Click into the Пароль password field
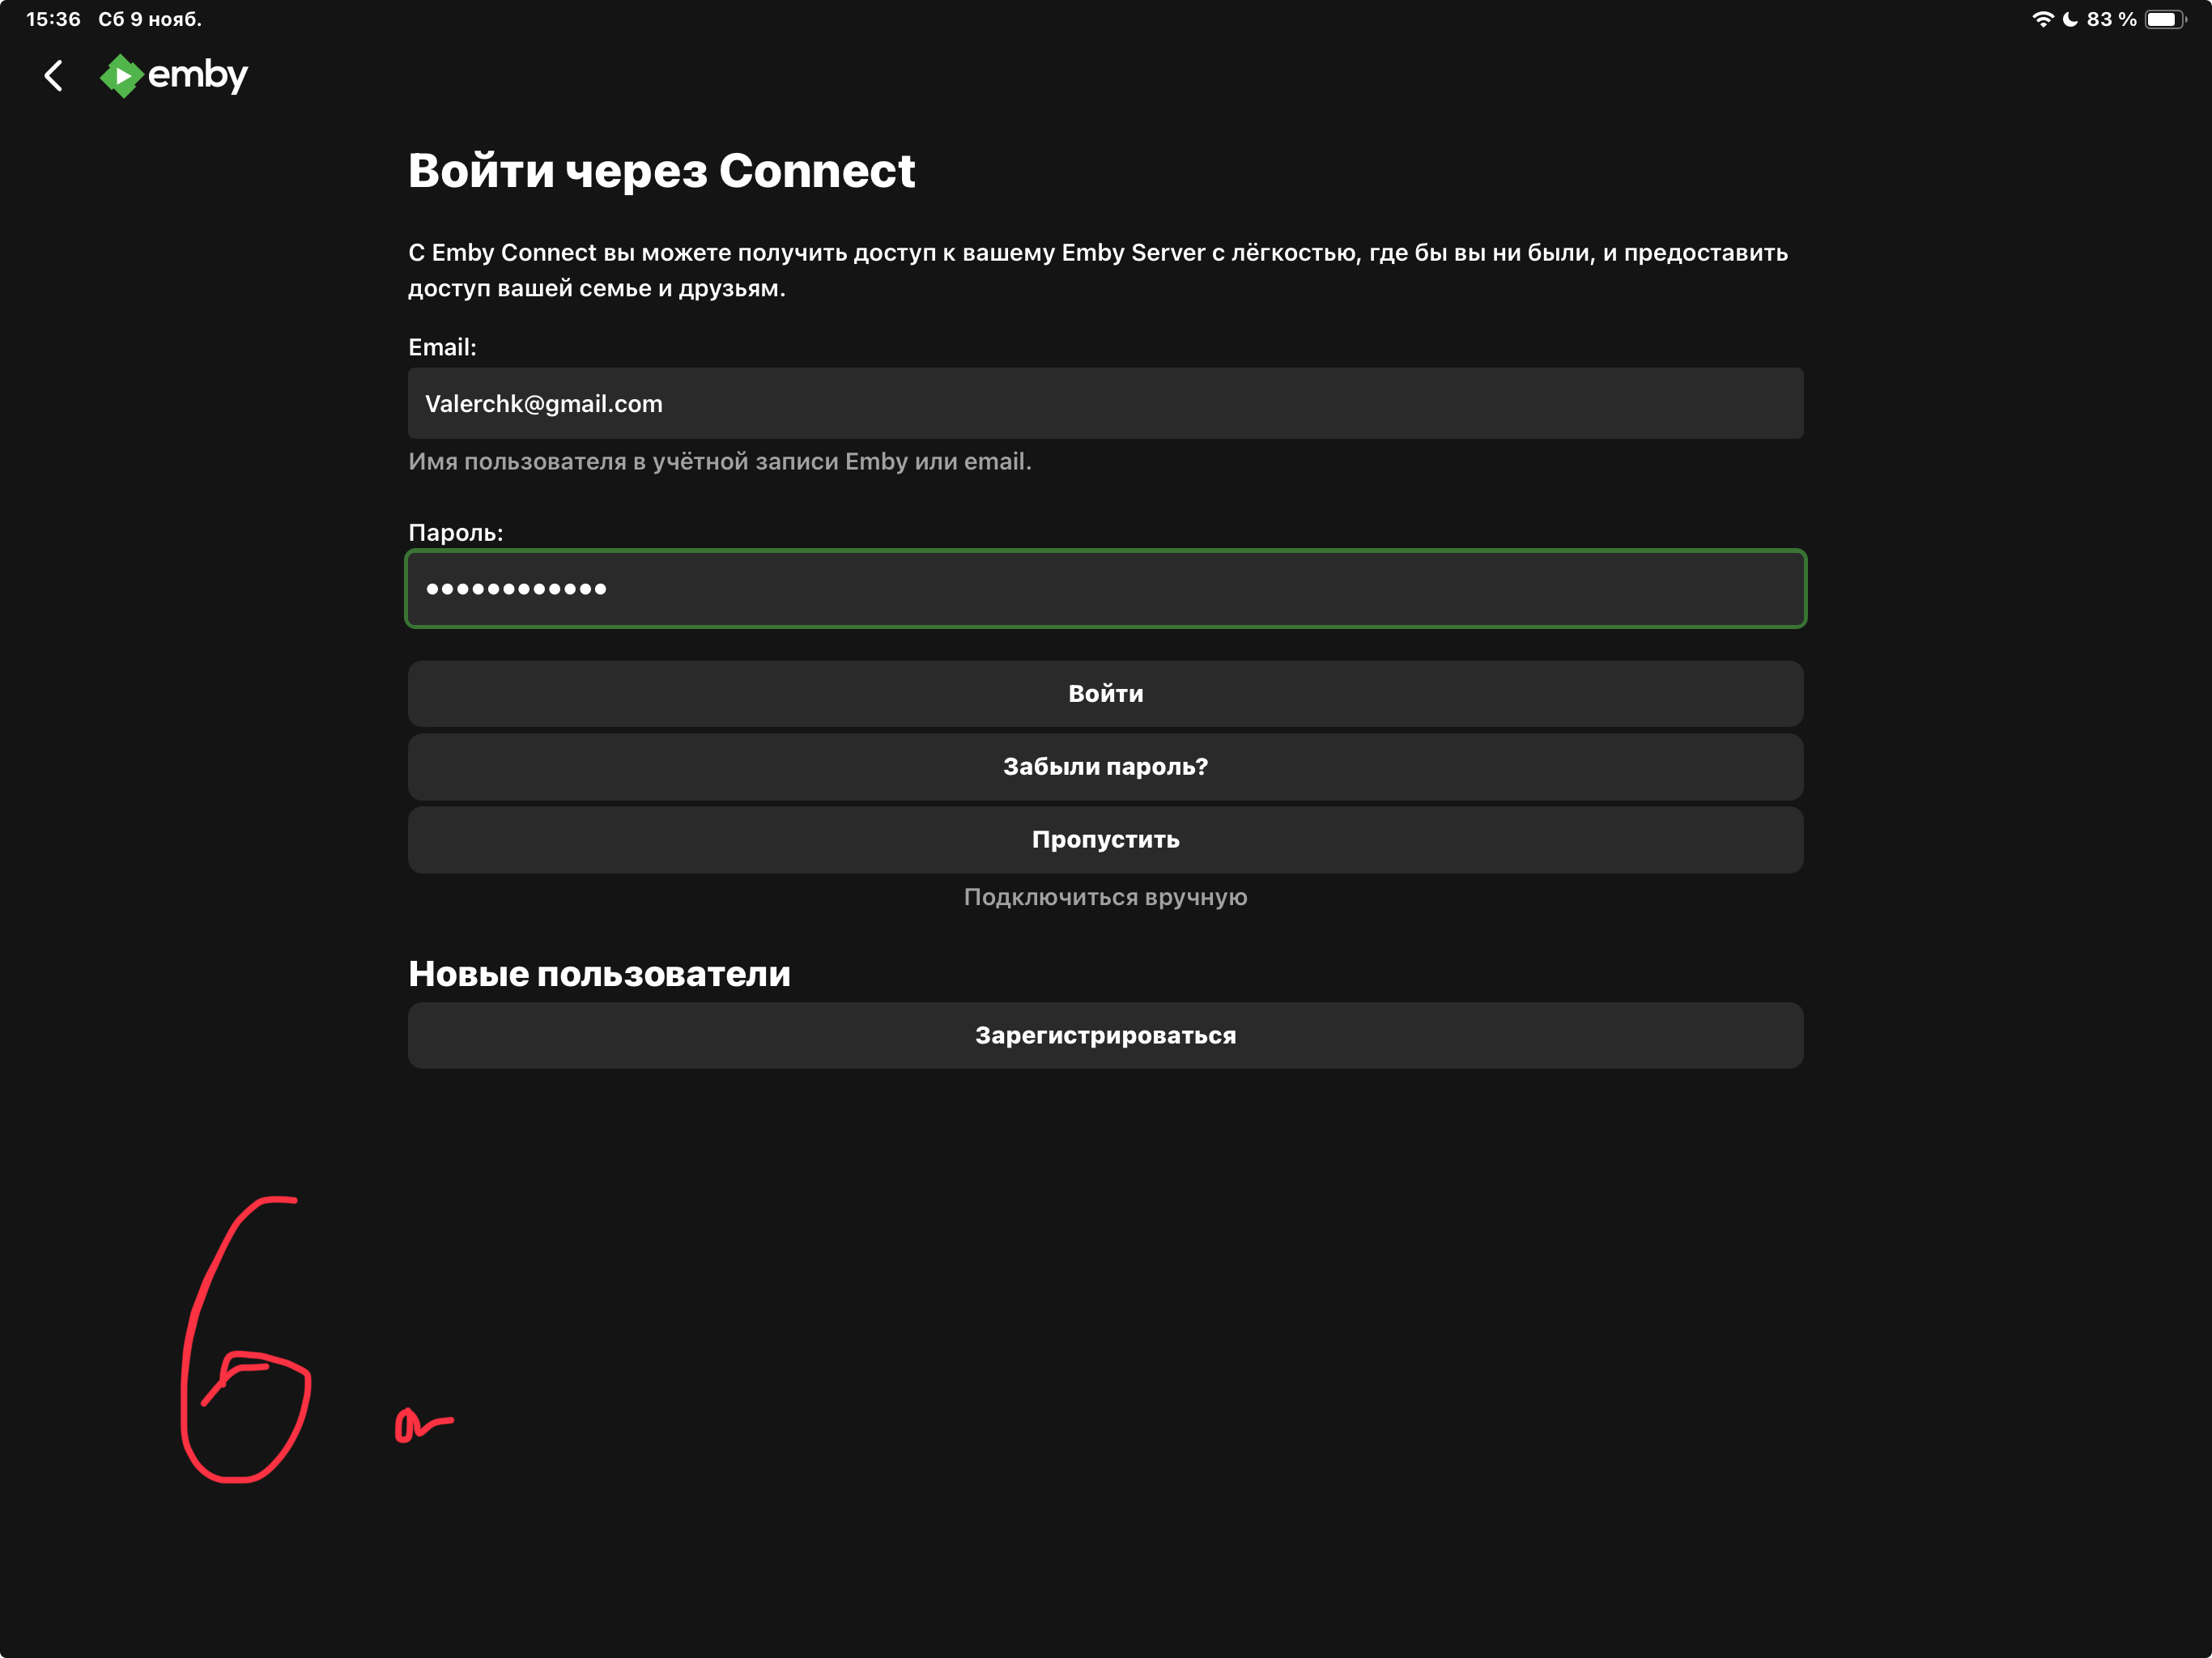 1105,589
